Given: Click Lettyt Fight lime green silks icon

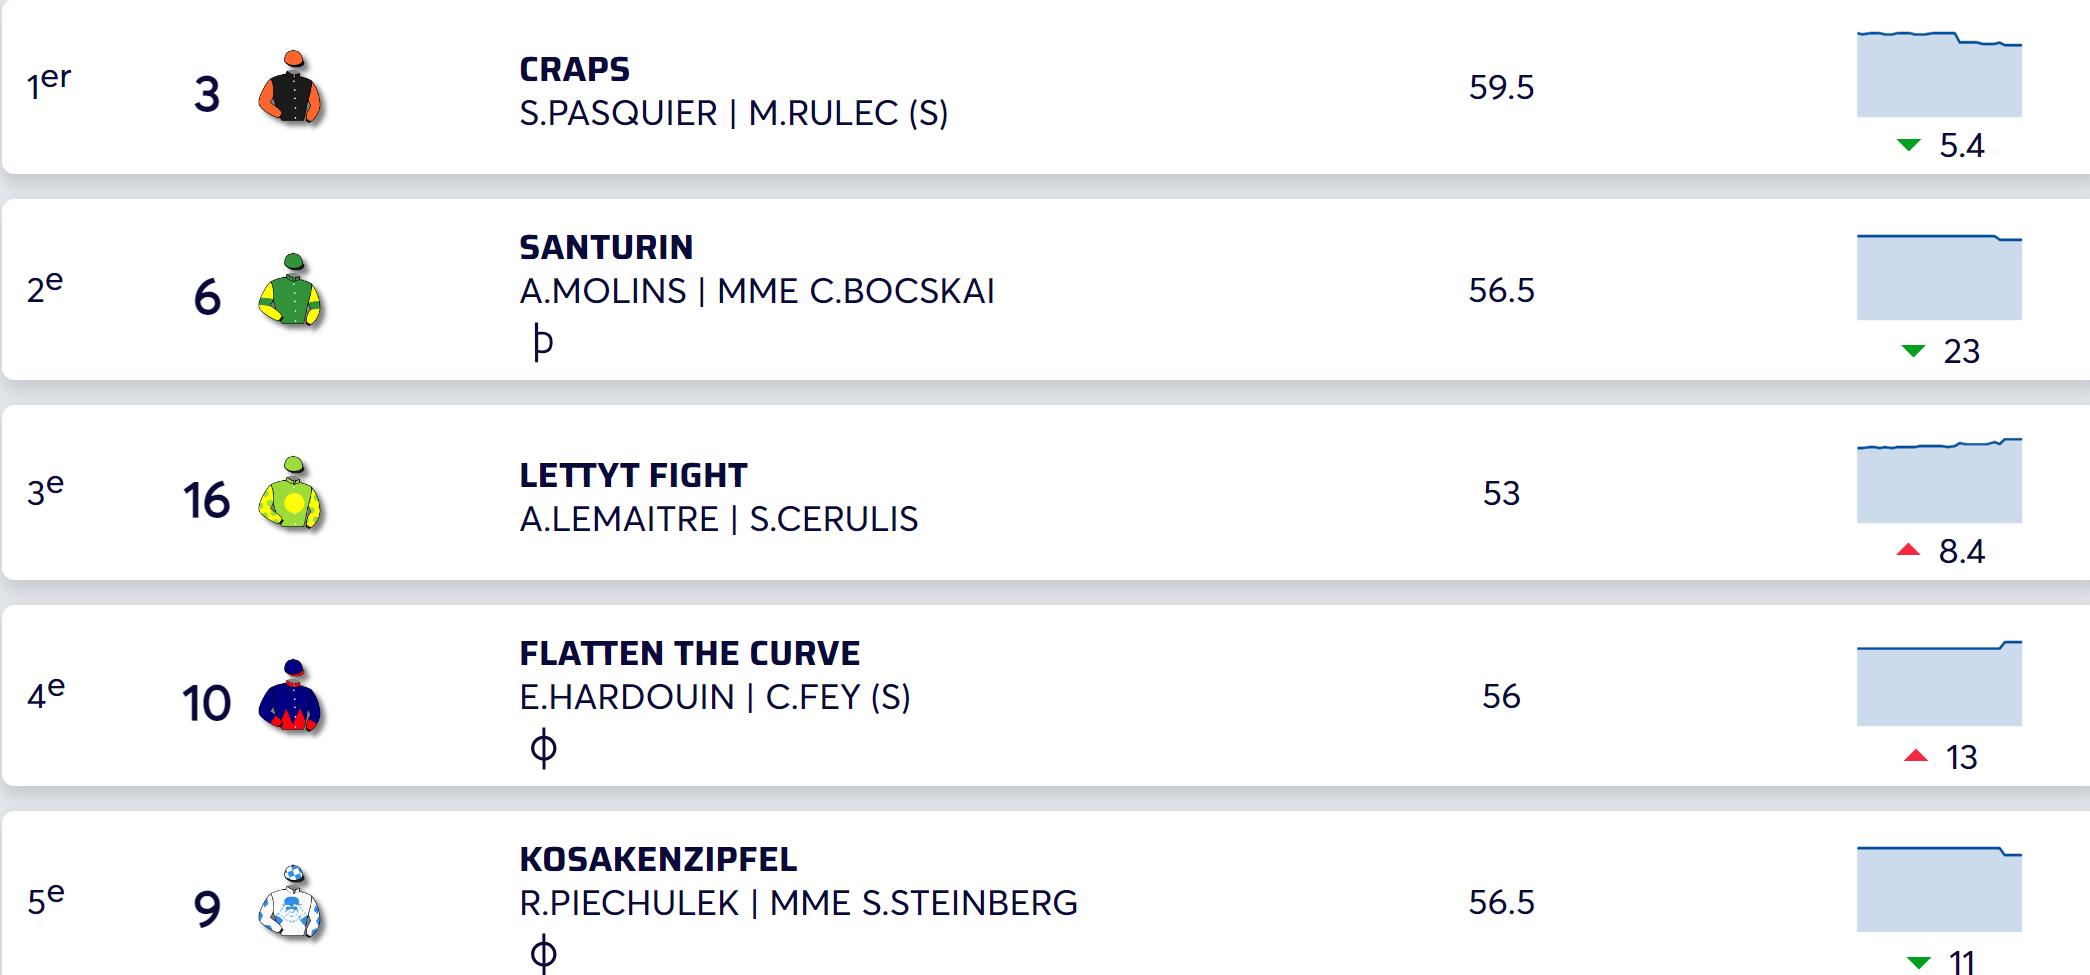Looking at the screenshot, I should 290,494.
